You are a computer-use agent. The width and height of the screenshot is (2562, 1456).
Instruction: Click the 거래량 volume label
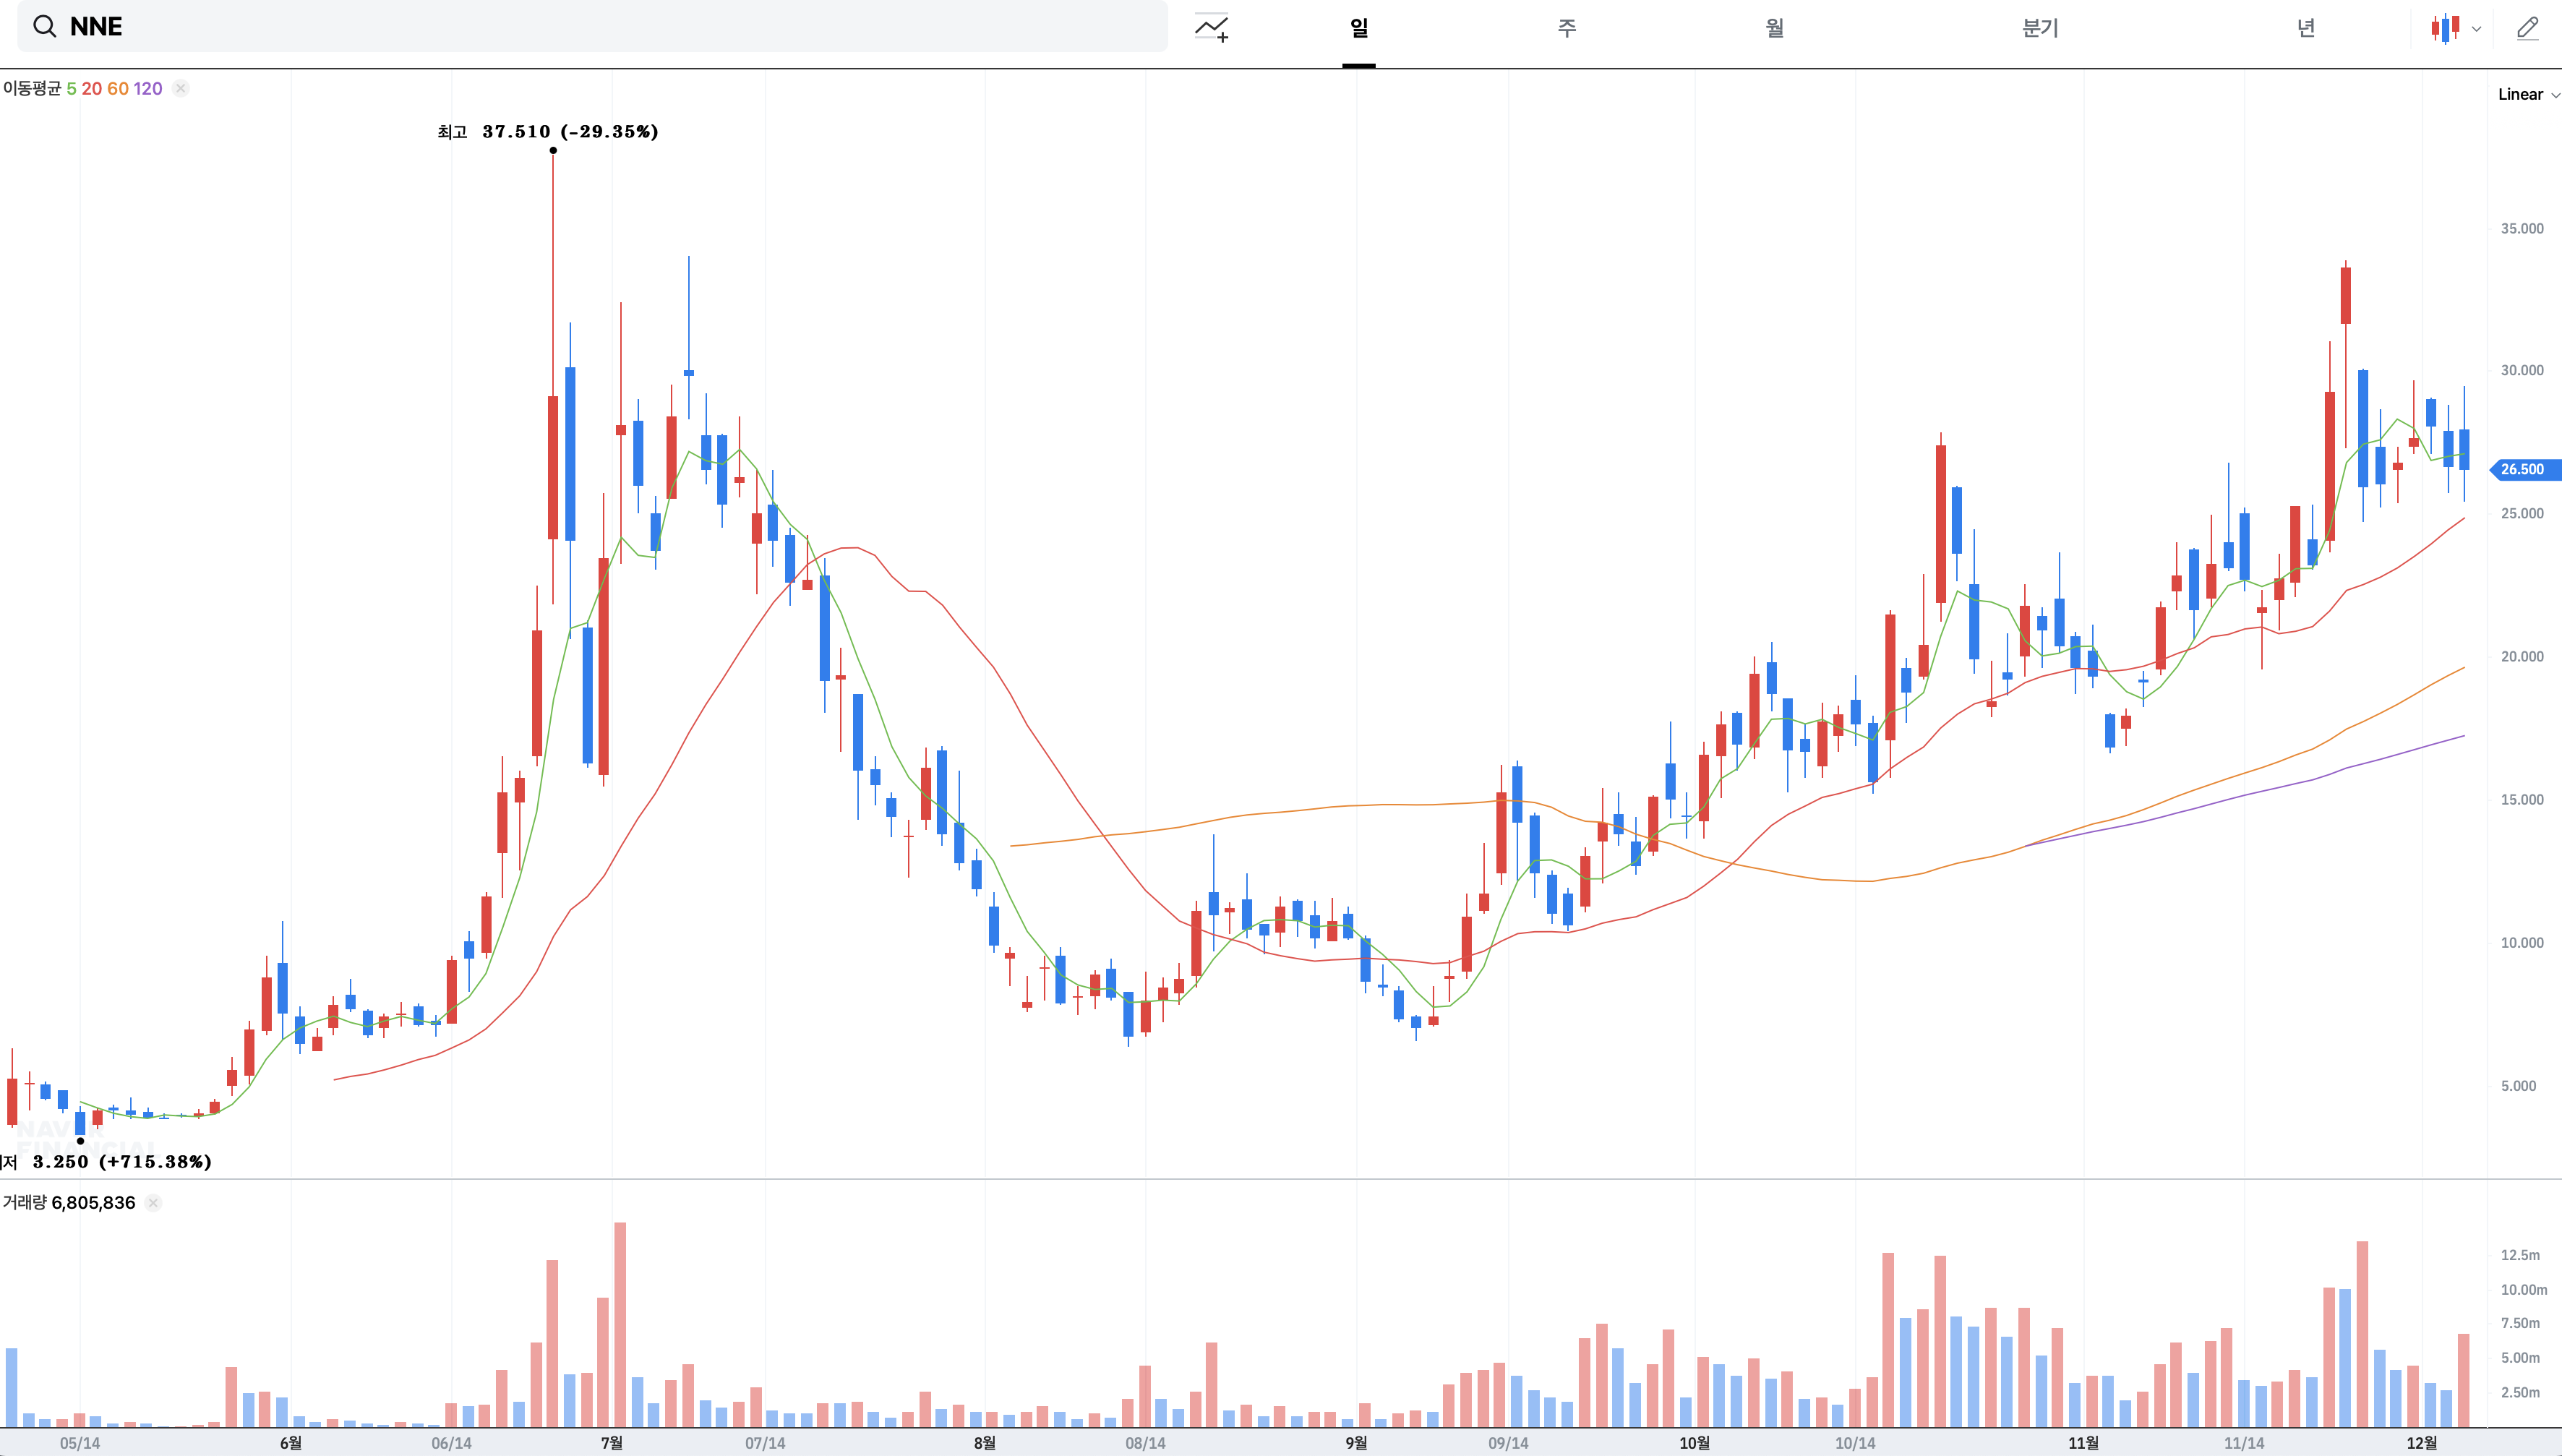(x=24, y=1203)
